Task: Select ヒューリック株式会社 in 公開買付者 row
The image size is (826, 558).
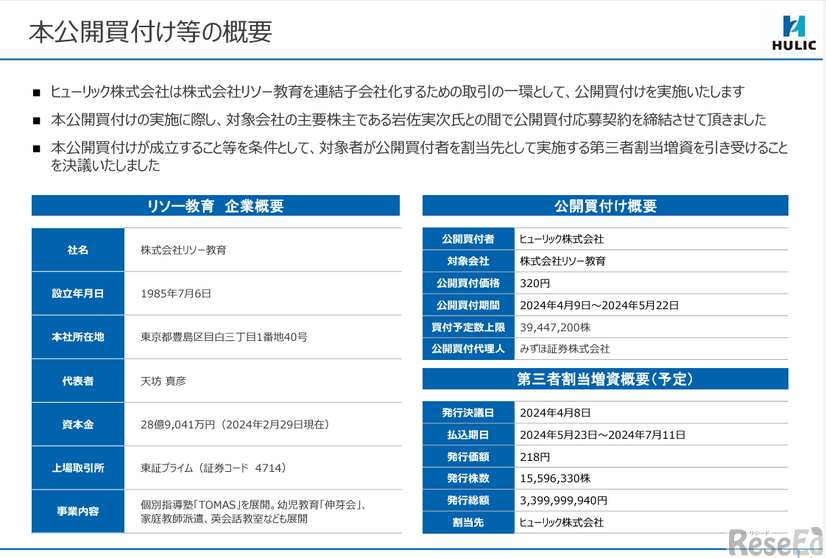Action: [x=562, y=239]
